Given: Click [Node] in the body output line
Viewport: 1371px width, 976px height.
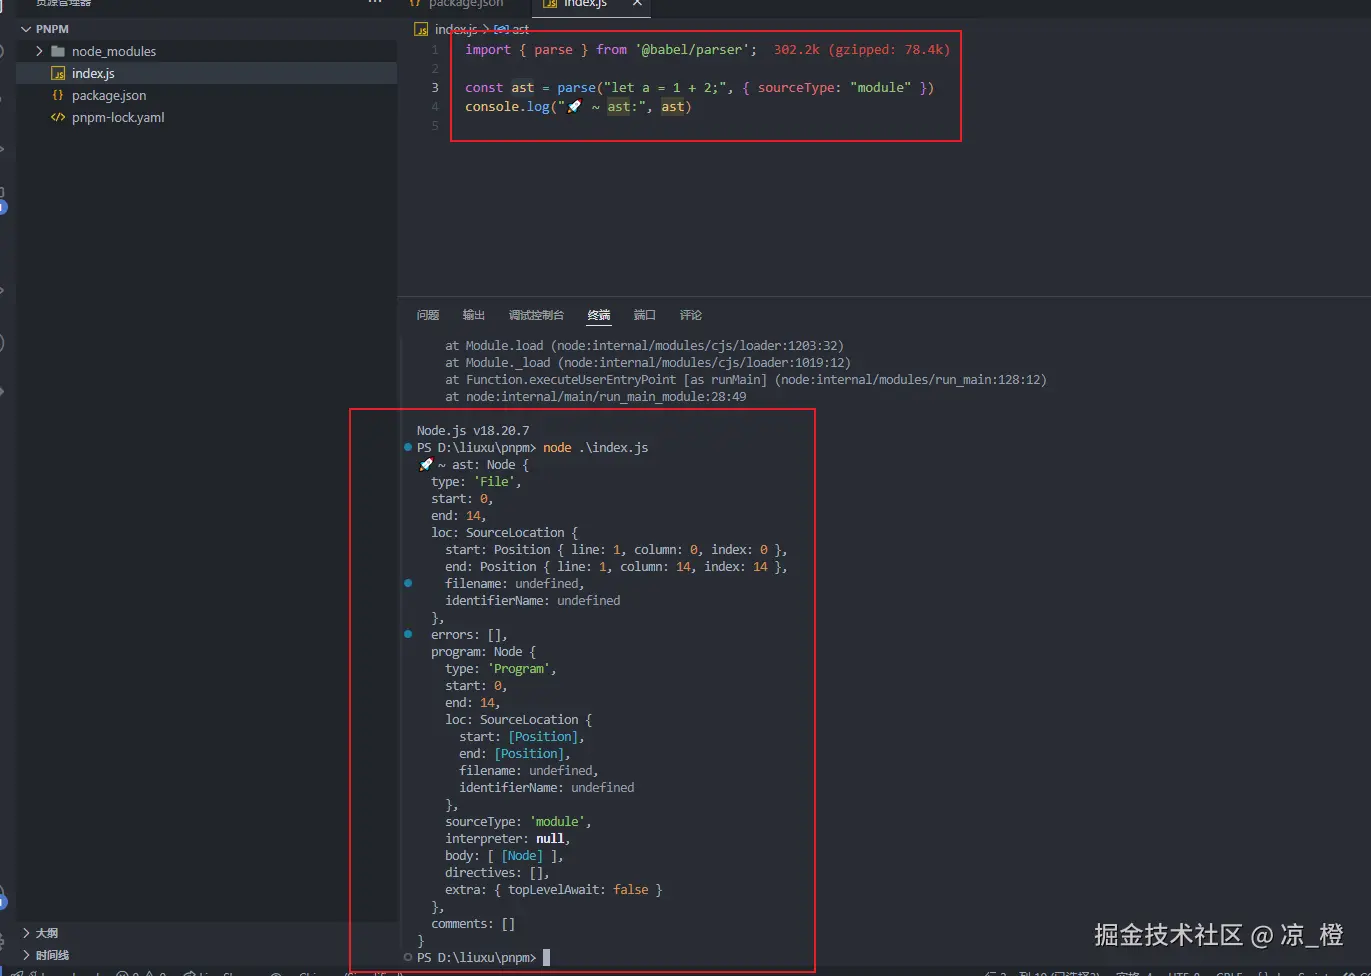Looking at the screenshot, I should click(522, 855).
